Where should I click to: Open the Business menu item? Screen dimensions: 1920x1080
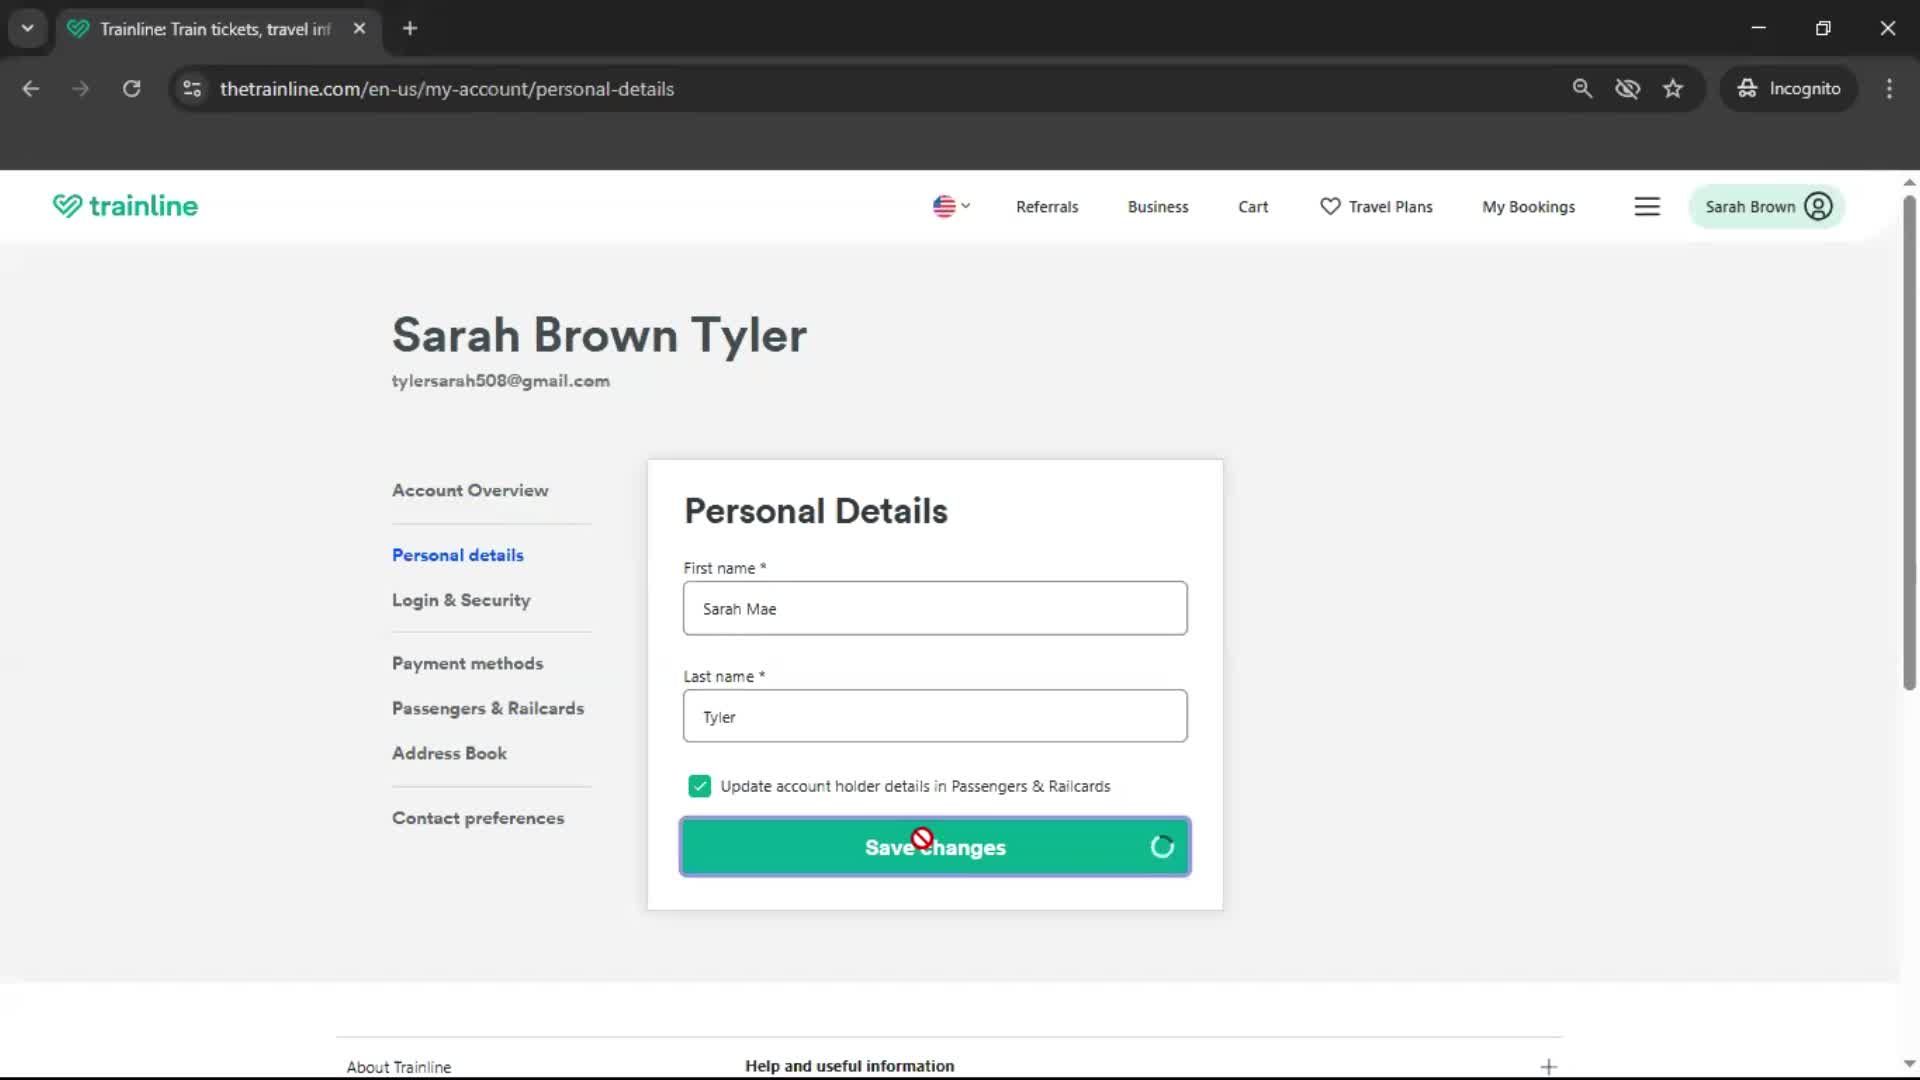click(1157, 206)
